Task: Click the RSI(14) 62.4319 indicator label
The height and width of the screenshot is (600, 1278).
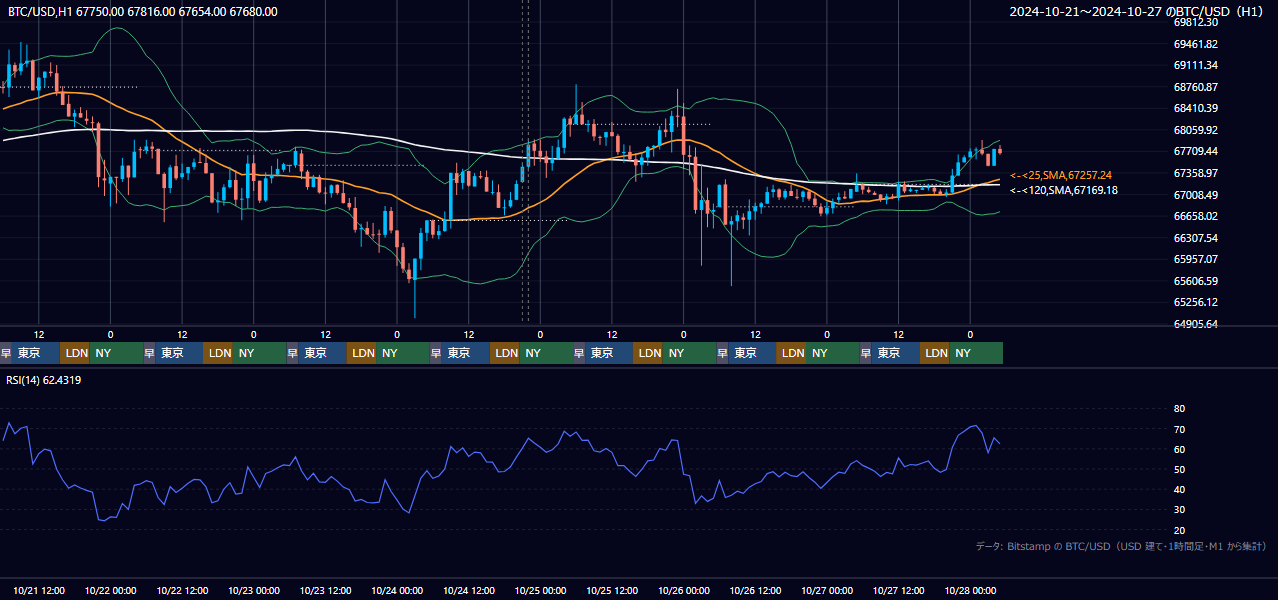Action: tap(44, 380)
